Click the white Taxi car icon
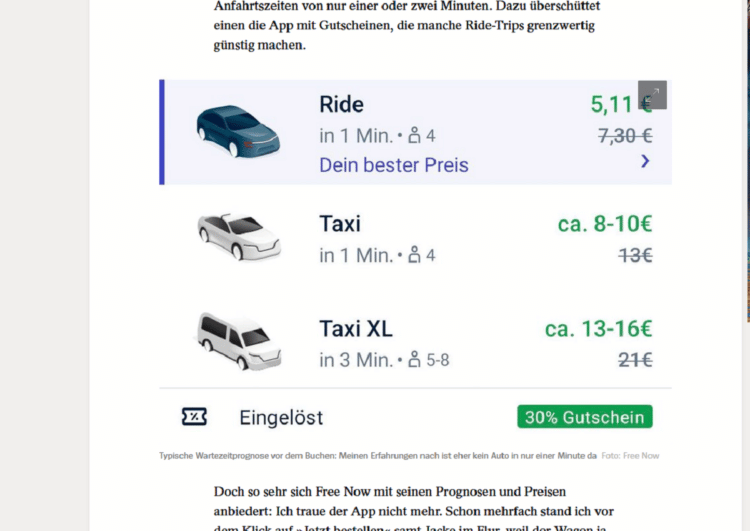750x531 pixels. tap(239, 237)
